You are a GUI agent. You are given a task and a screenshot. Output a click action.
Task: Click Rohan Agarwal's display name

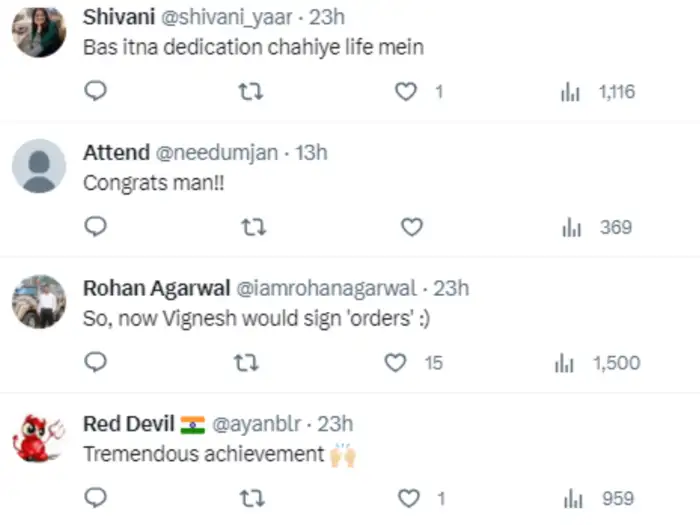pos(155,288)
